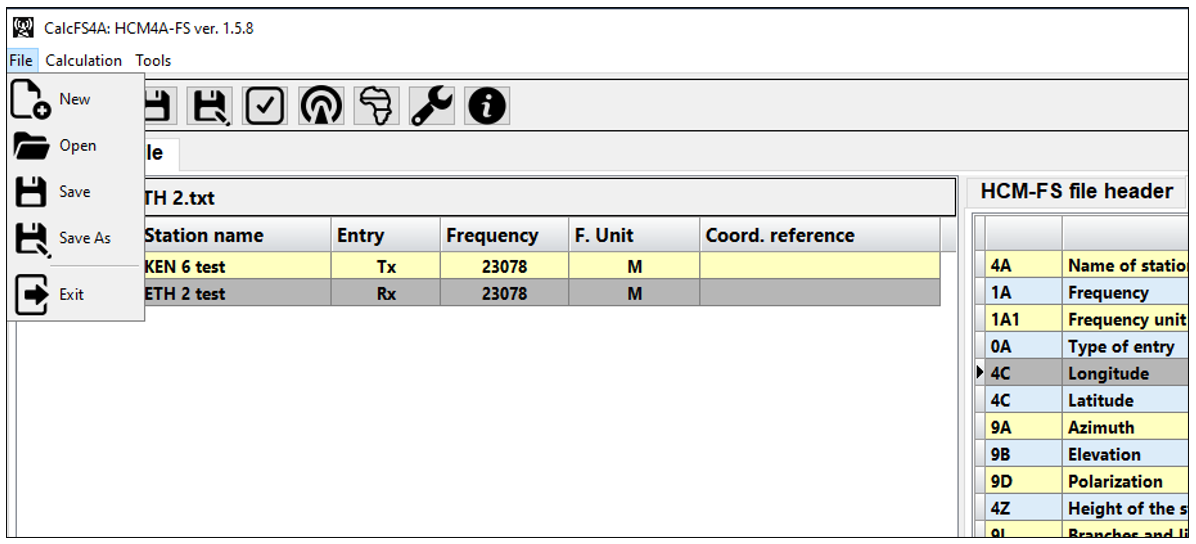Click the HCM-FS file header title
This screenshot has height=544, width=1196.
point(1076,192)
